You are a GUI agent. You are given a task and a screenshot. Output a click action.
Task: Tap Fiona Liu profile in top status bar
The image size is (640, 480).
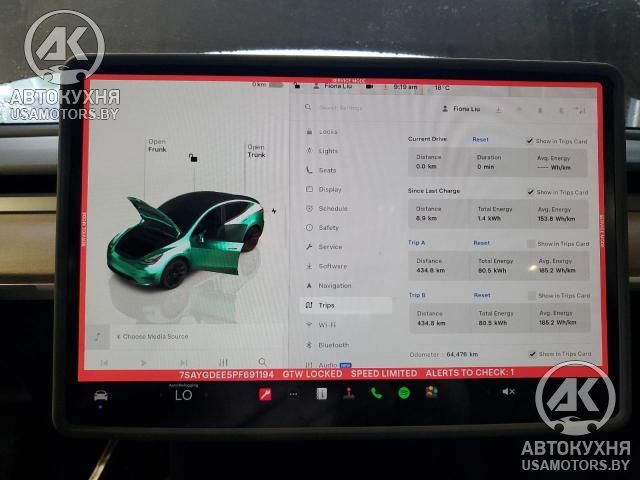333,86
